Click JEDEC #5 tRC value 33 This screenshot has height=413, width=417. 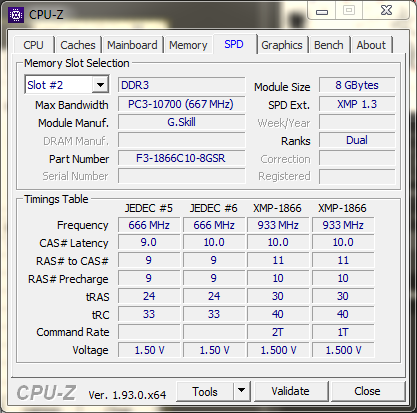point(149,314)
